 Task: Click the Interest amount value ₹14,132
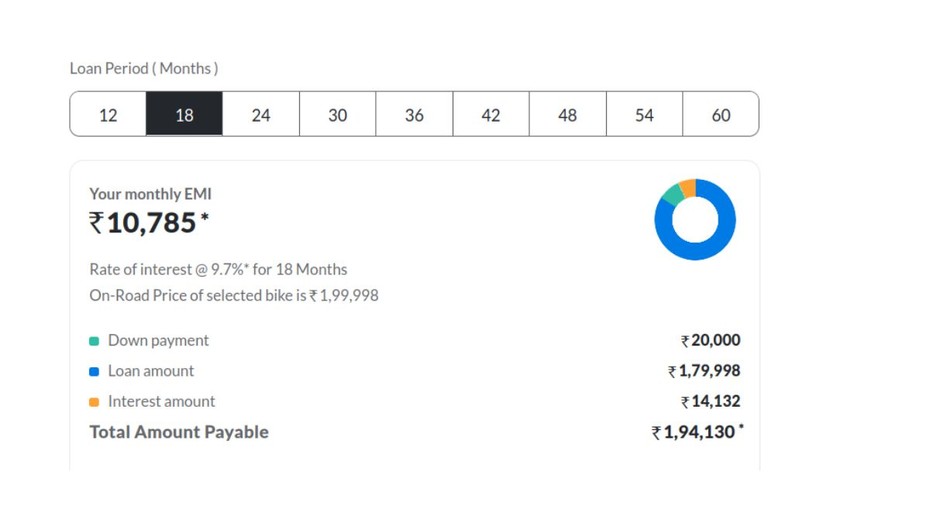tap(711, 402)
